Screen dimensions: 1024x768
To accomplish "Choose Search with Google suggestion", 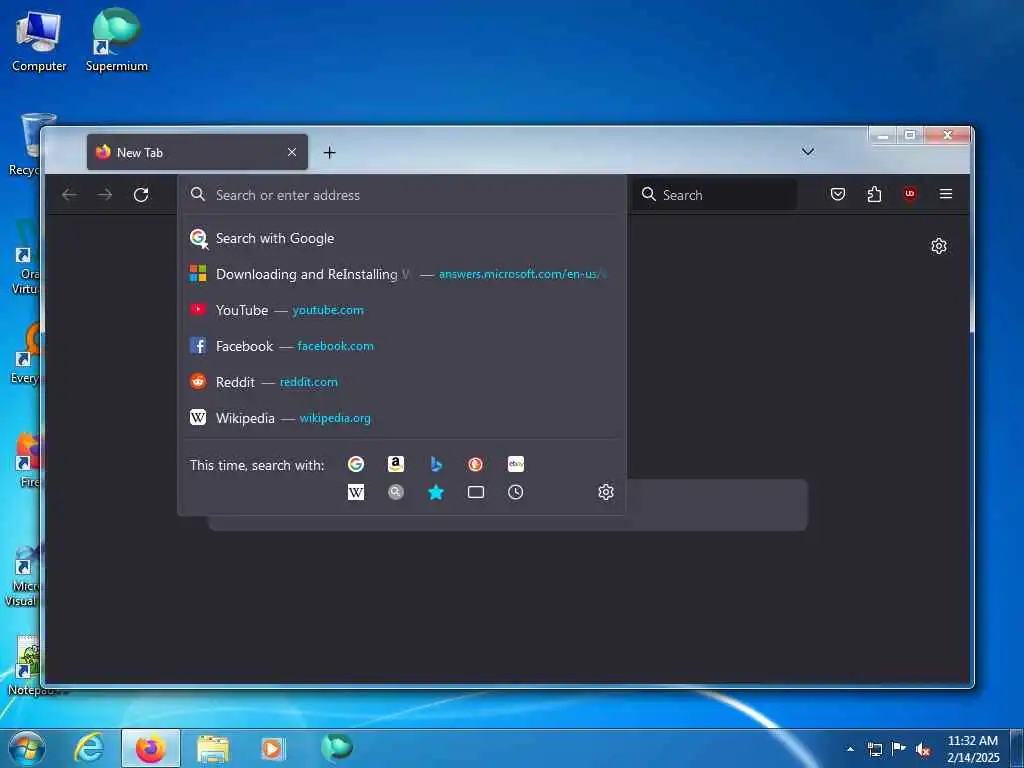I will pyautogui.click(x=402, y=238).
